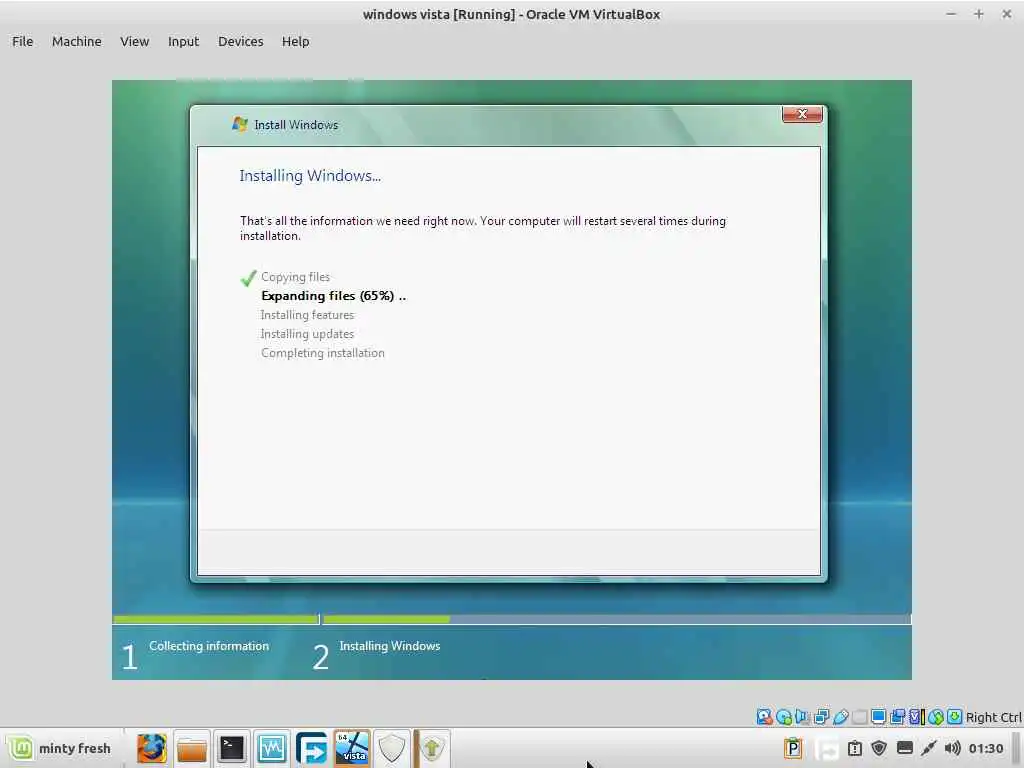Open the minty fresh Mint menu
Viewport: 1024px width, 768px height.
point(59,748)
